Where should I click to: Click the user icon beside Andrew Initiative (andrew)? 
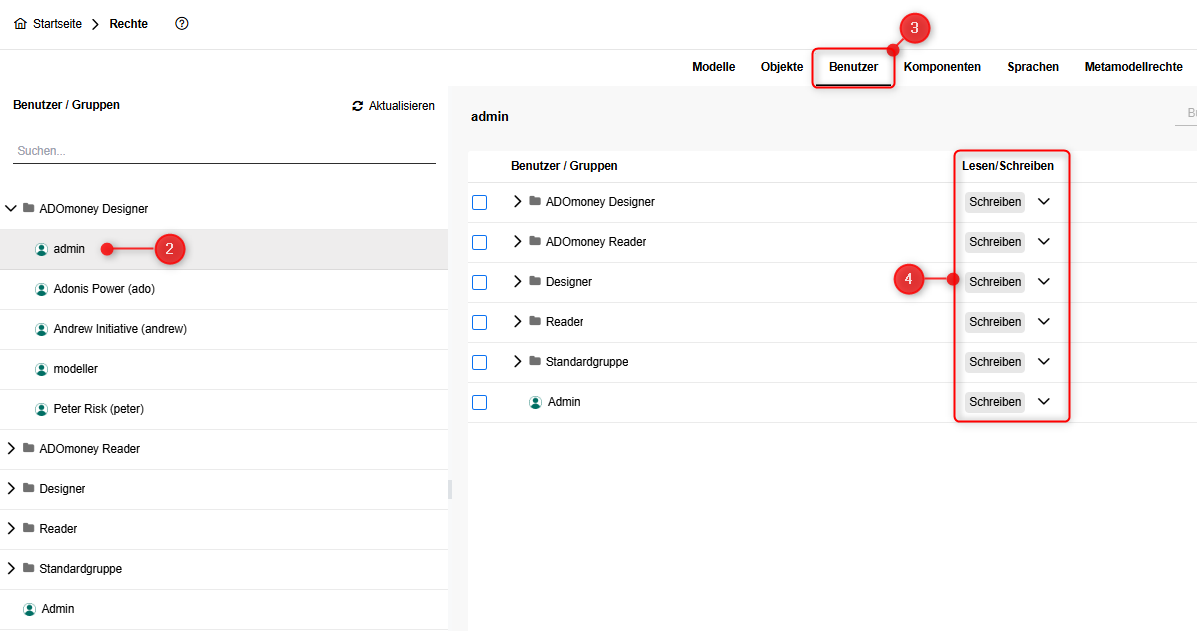tap(41, 330)
